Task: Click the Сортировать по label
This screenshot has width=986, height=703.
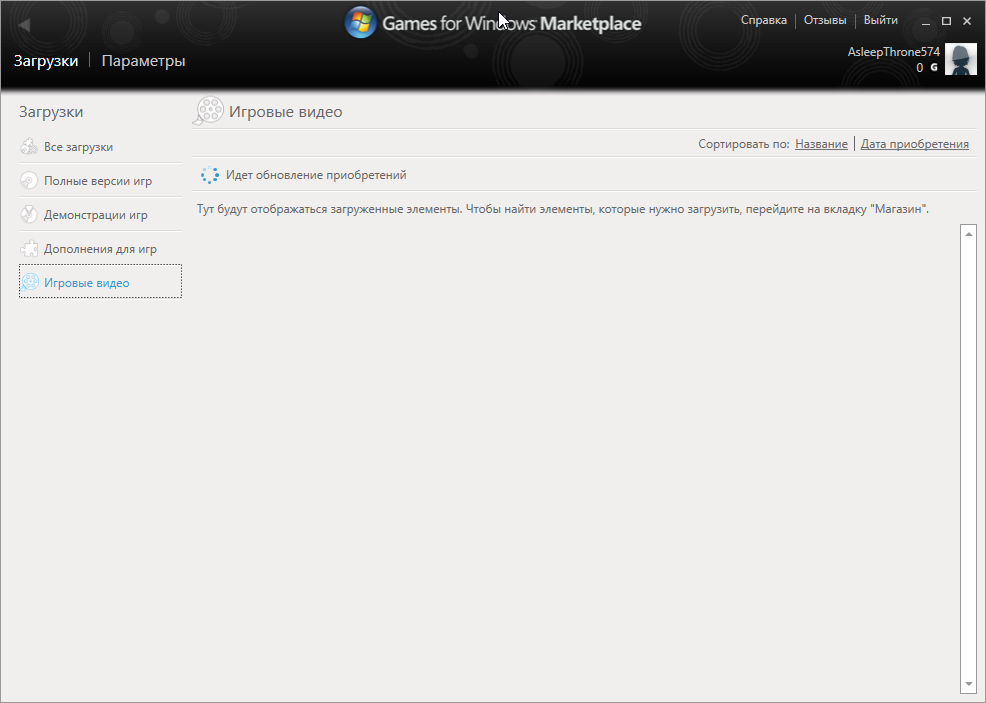Action: (743, 144)
